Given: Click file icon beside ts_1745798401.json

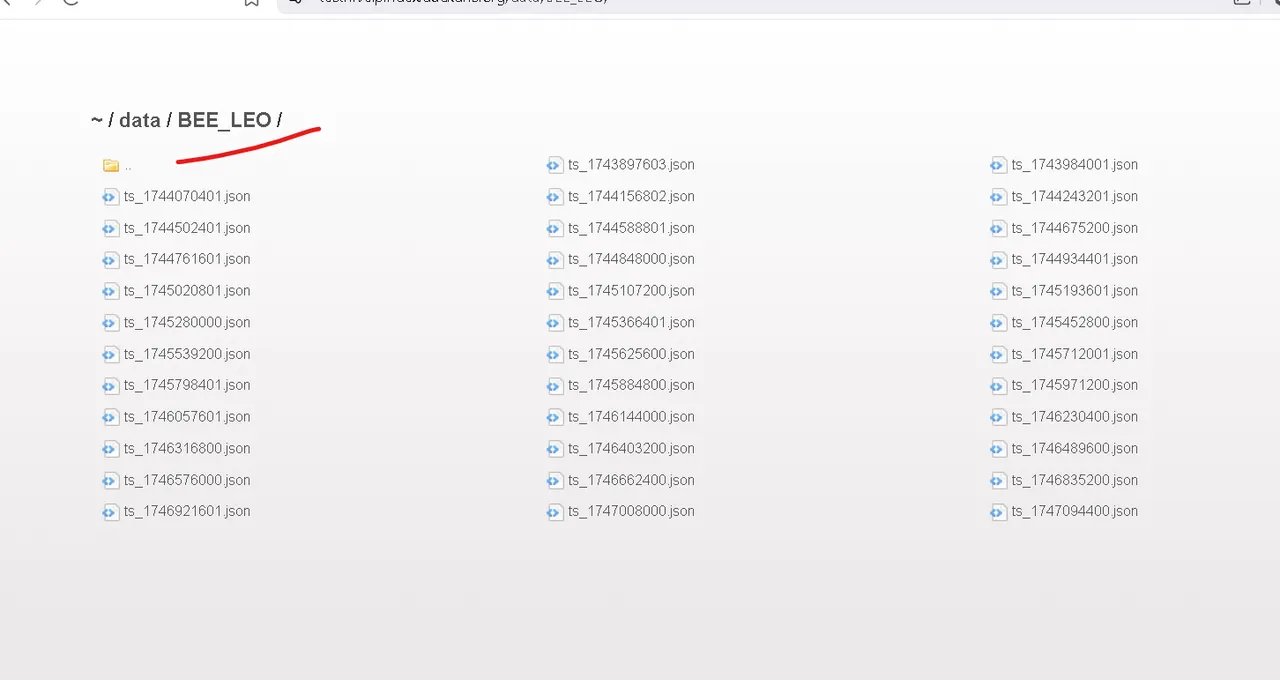Looking at the screenshot, I should (110, 386).
